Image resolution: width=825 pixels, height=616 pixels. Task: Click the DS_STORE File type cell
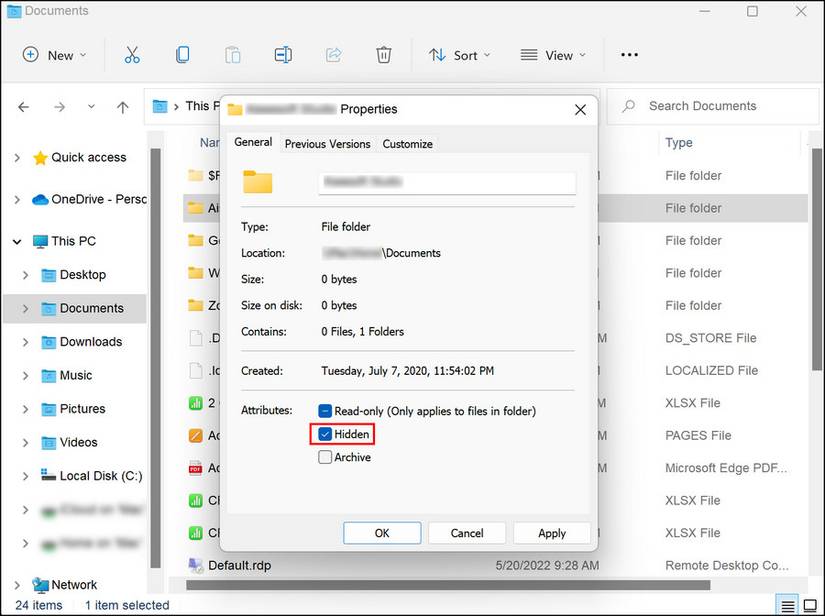click(711, 338)
